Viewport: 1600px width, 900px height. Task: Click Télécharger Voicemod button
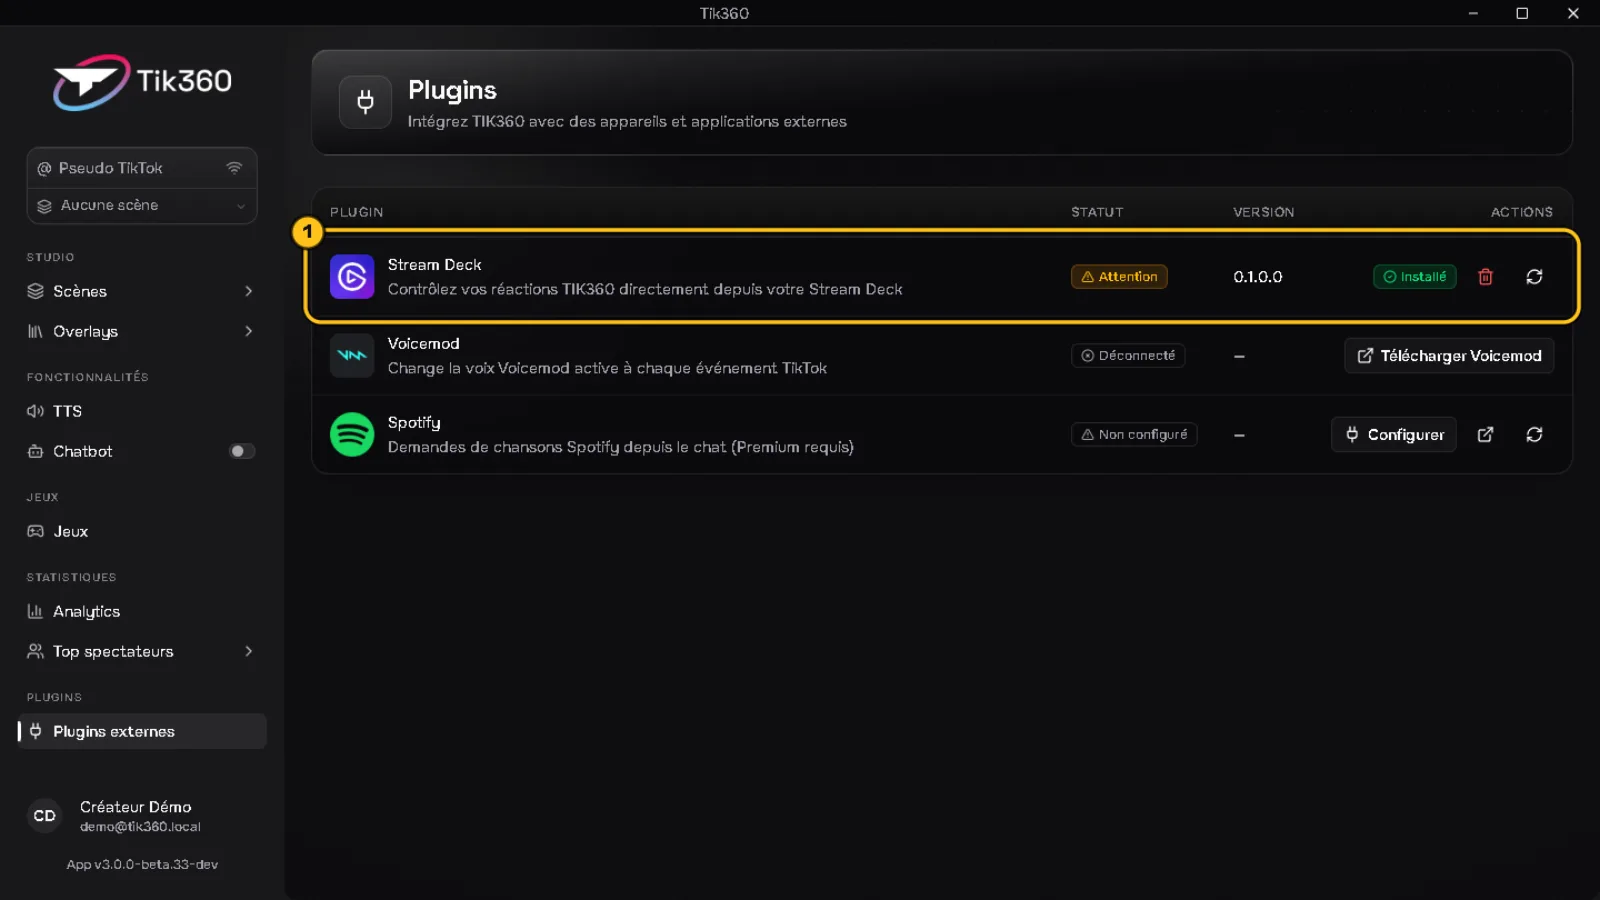[1449, 356]
